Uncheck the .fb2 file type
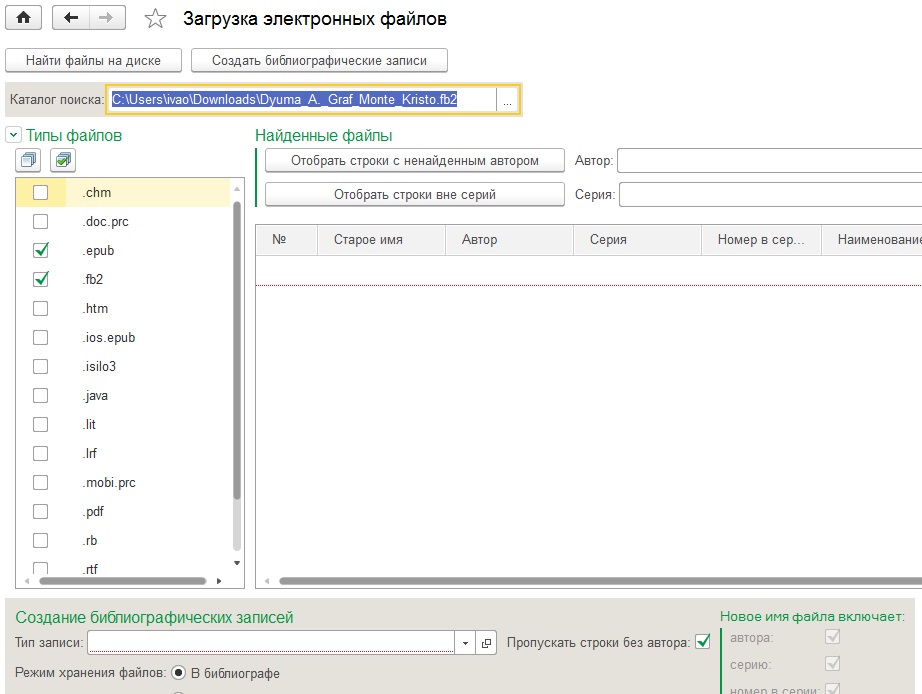Screen dimensions: 922x694 click(x=41, y=279)
